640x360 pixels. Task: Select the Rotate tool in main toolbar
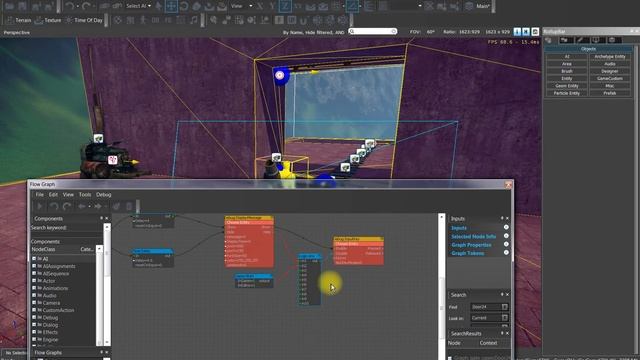[184, 6]
